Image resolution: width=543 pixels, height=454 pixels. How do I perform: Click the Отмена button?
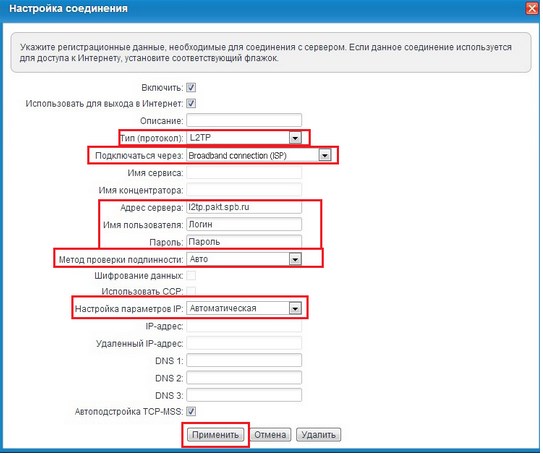click(x=270, y=435)
